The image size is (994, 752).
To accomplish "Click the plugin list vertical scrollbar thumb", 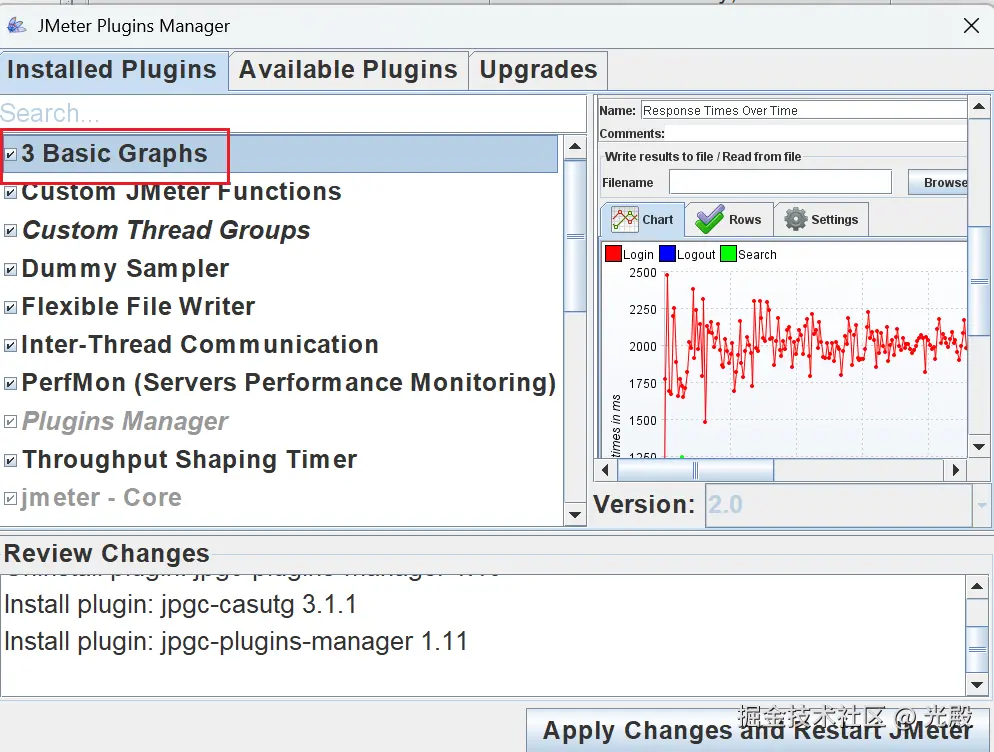I will [575, 237].
